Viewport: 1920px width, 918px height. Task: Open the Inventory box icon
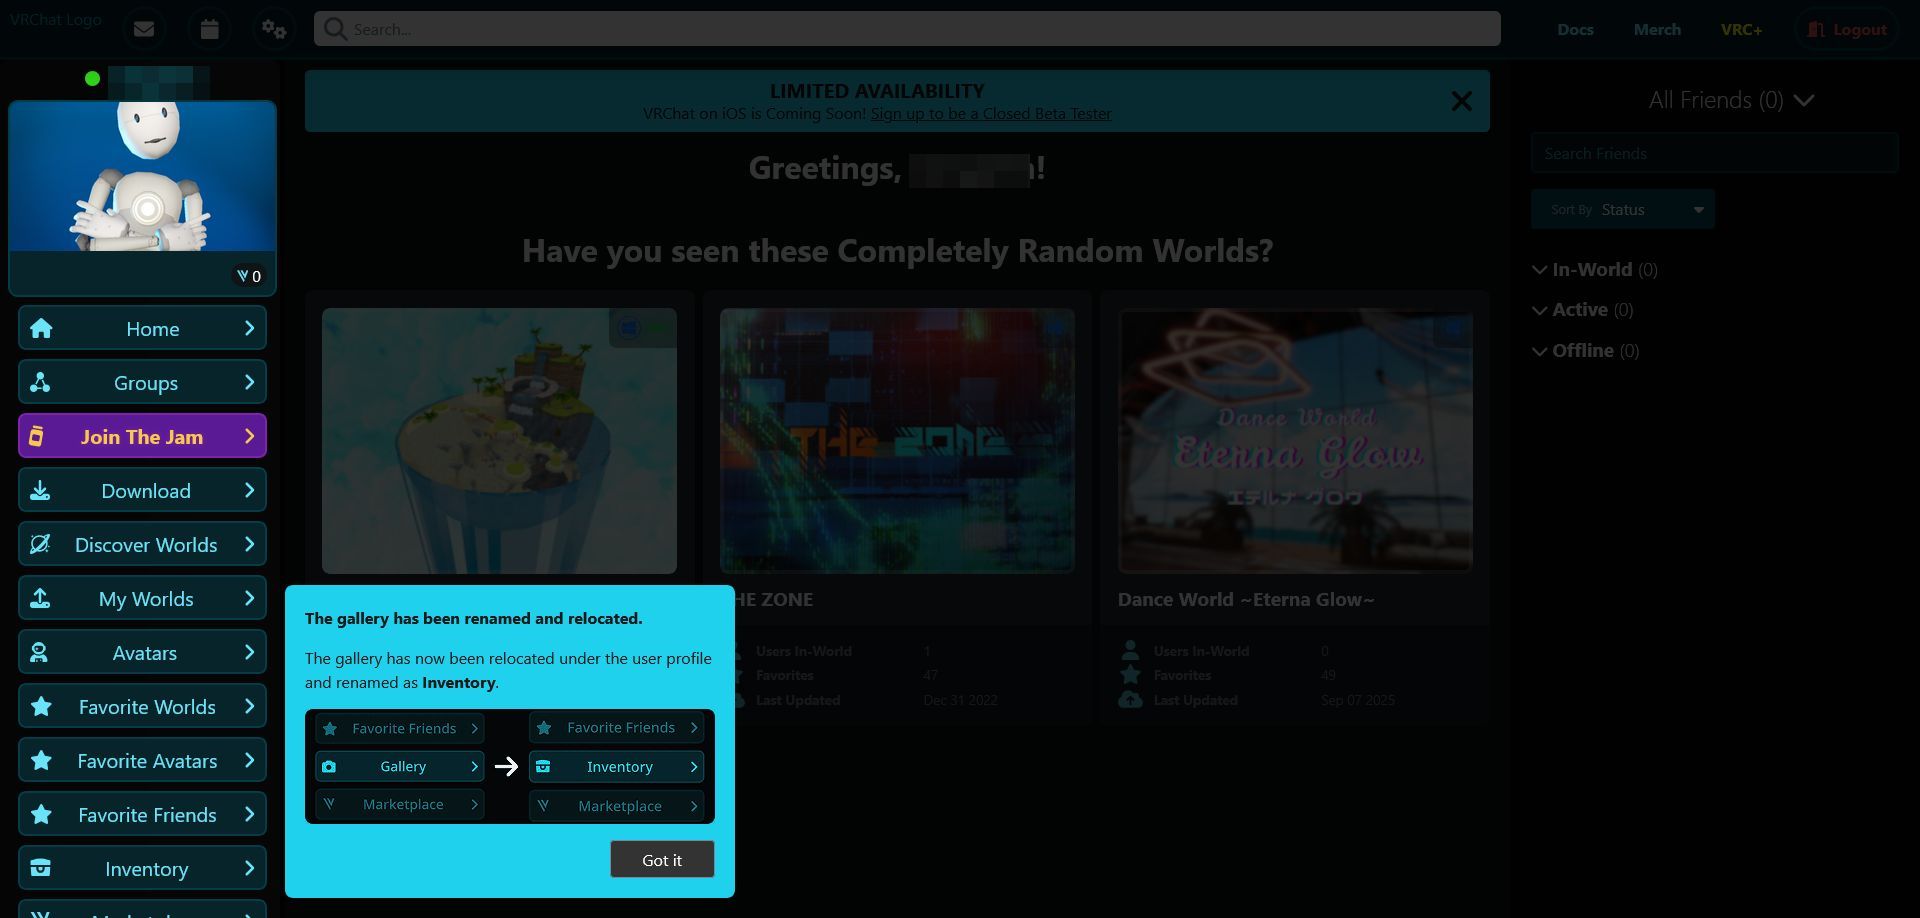click(40, 868)
